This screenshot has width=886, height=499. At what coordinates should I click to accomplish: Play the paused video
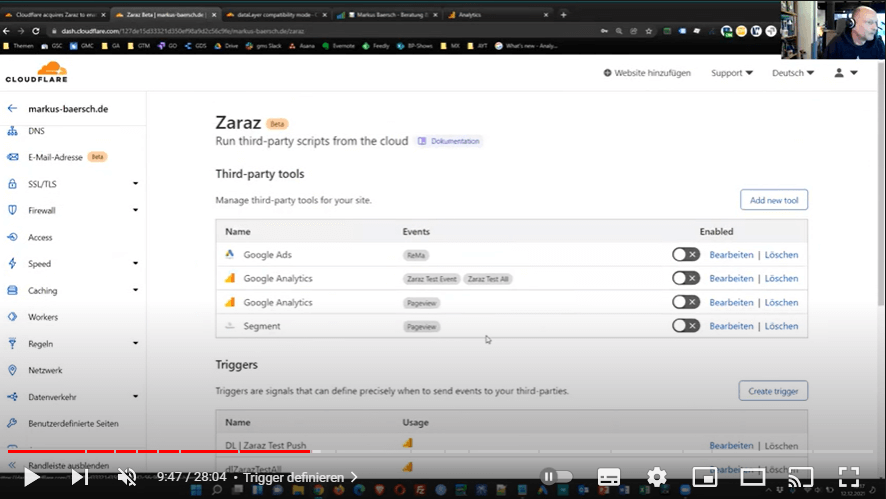pyautogui.click(x=32, y=478)
